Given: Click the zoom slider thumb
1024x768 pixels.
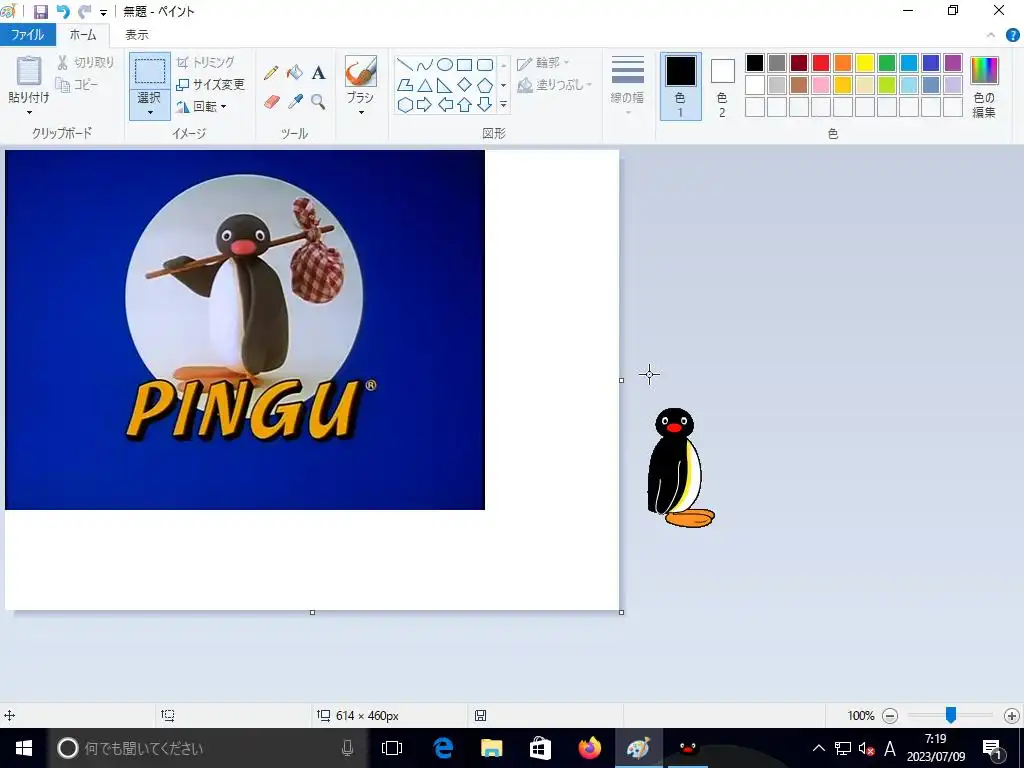Looking at the screenshot, I should (951, 715).
